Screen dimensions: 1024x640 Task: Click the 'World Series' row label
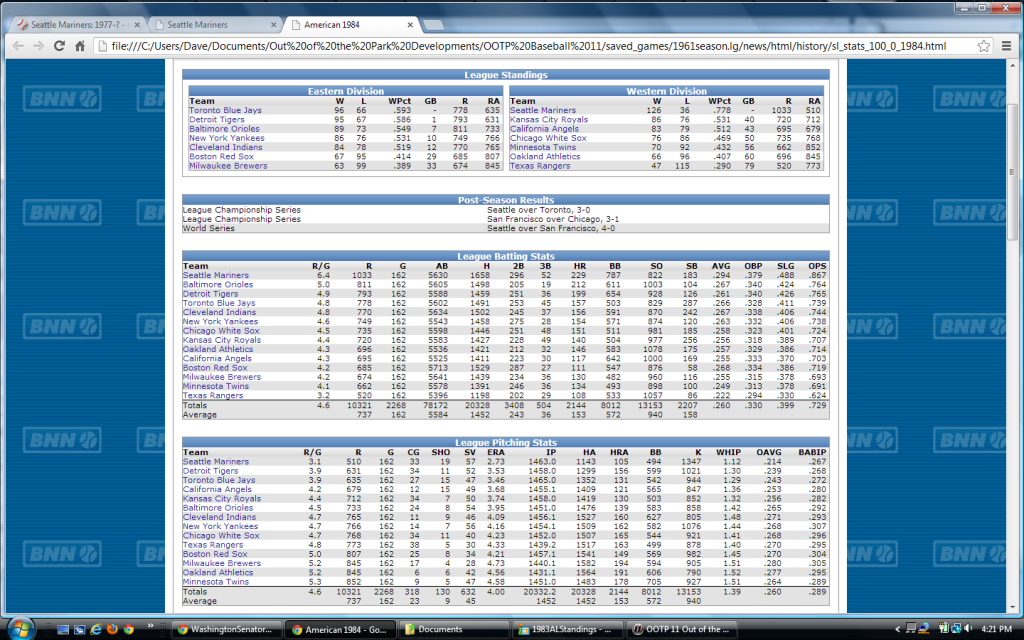pos(208,229)
